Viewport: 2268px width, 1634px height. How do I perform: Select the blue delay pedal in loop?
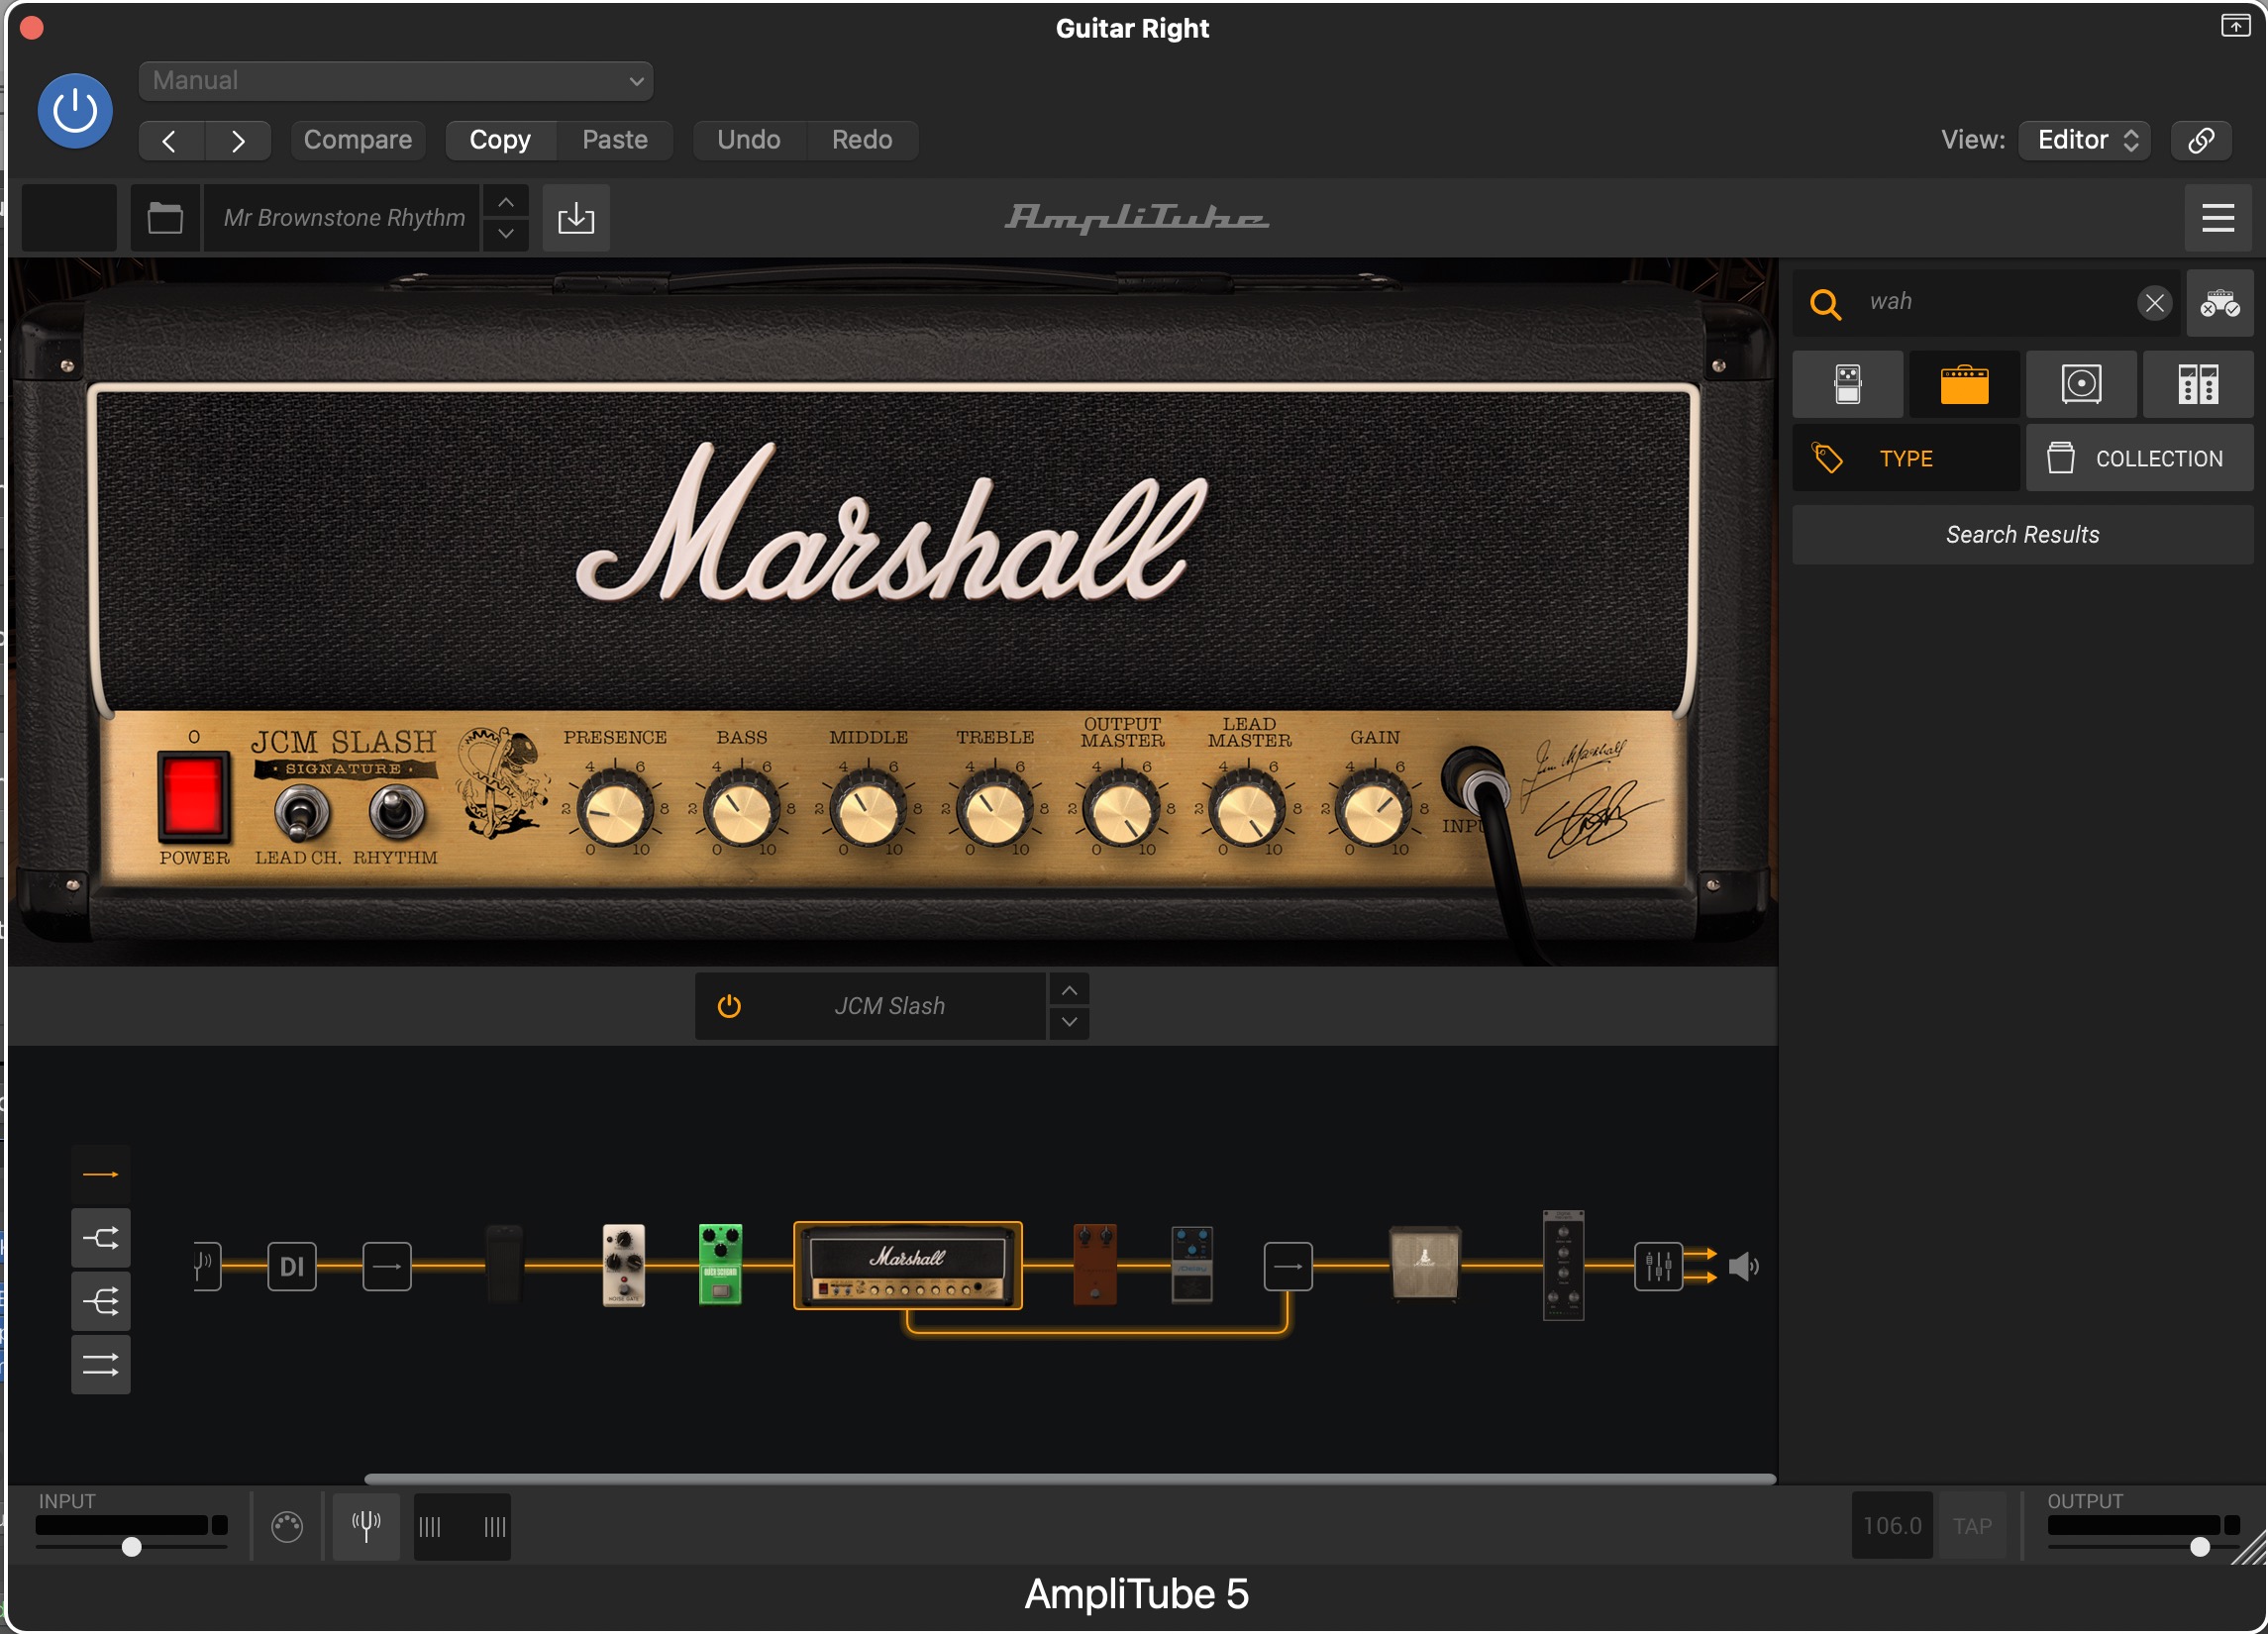tap(1191, 1264)
